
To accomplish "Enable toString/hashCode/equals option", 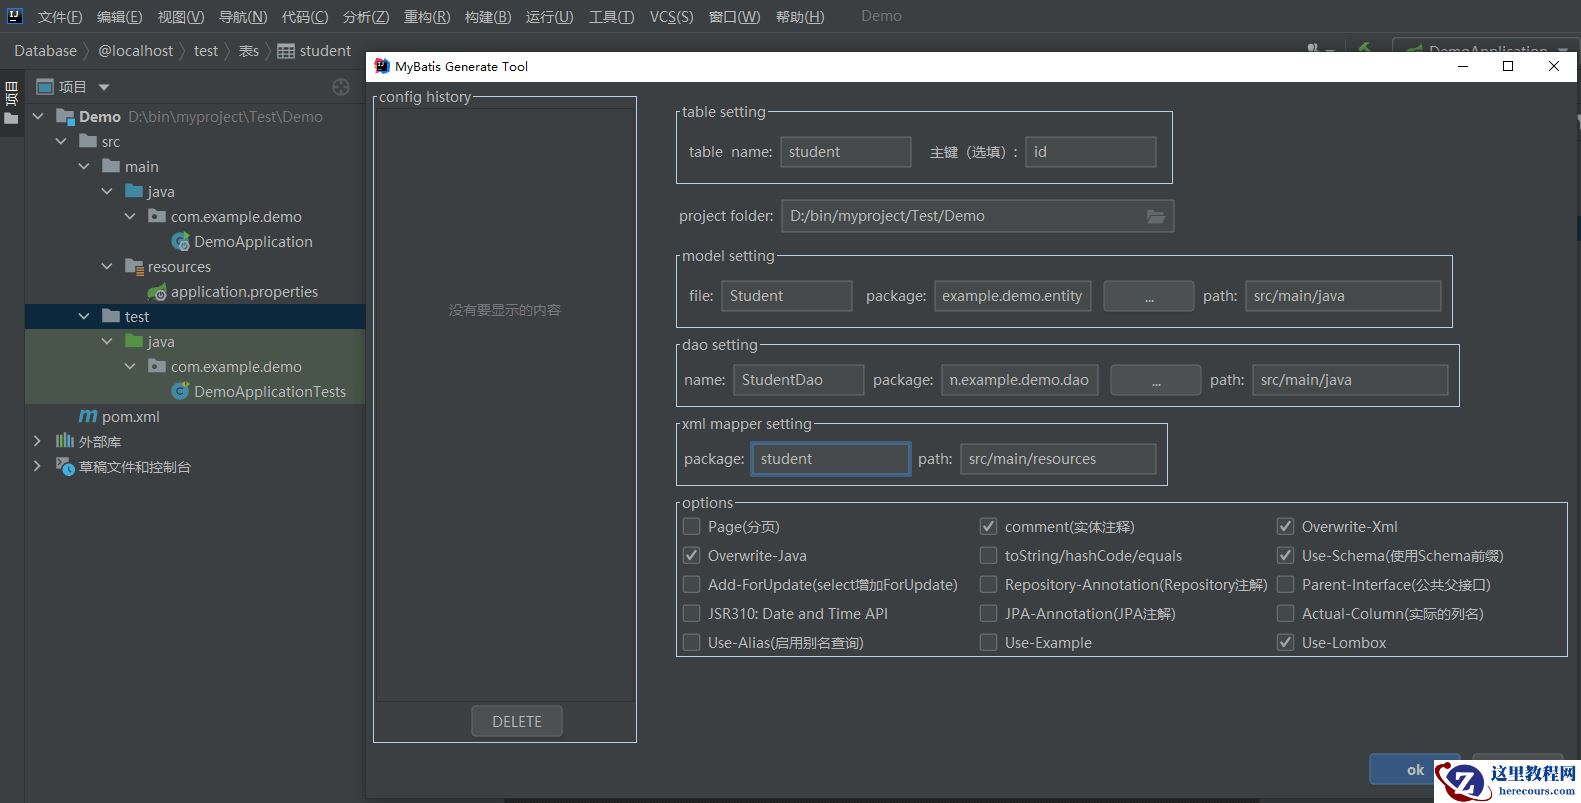I will 988,555.
